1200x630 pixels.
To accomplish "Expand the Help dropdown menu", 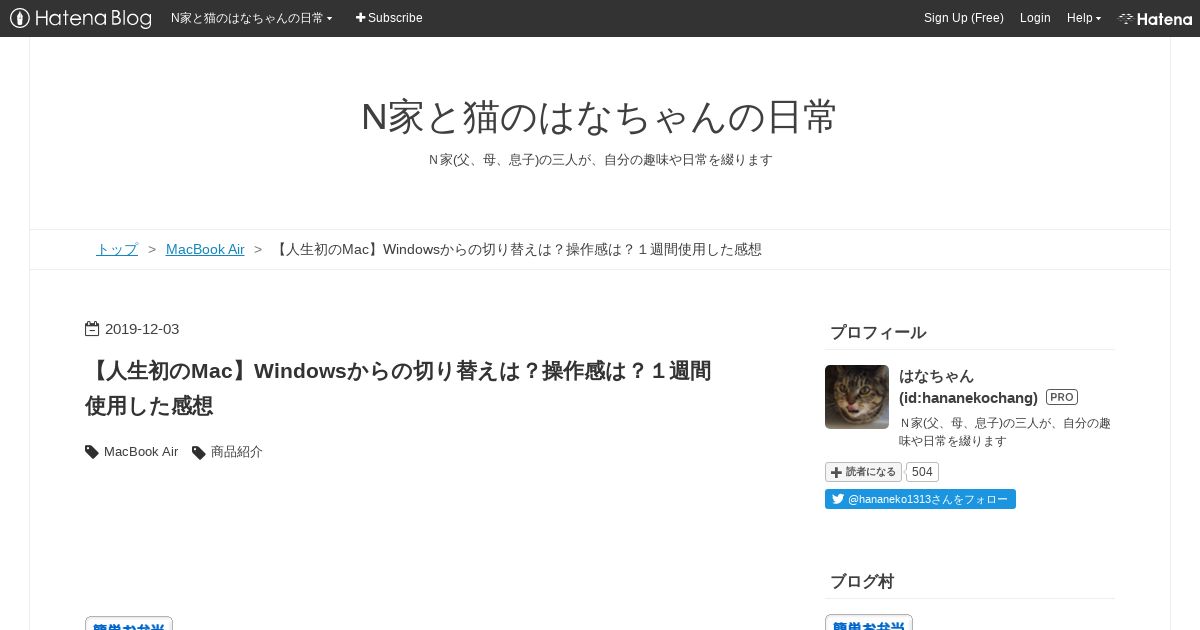I will (1084, 18).
